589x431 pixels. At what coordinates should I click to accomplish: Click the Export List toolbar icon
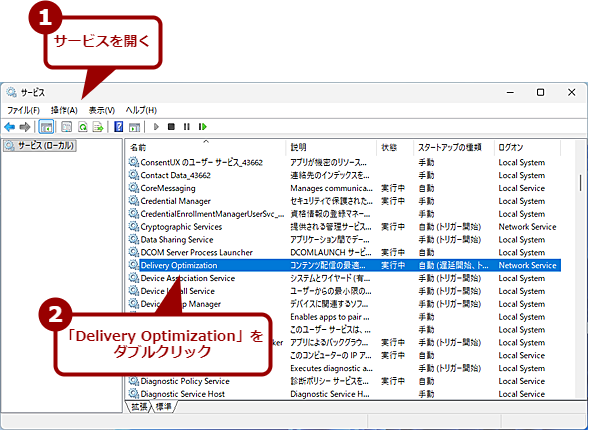point(98,127)
